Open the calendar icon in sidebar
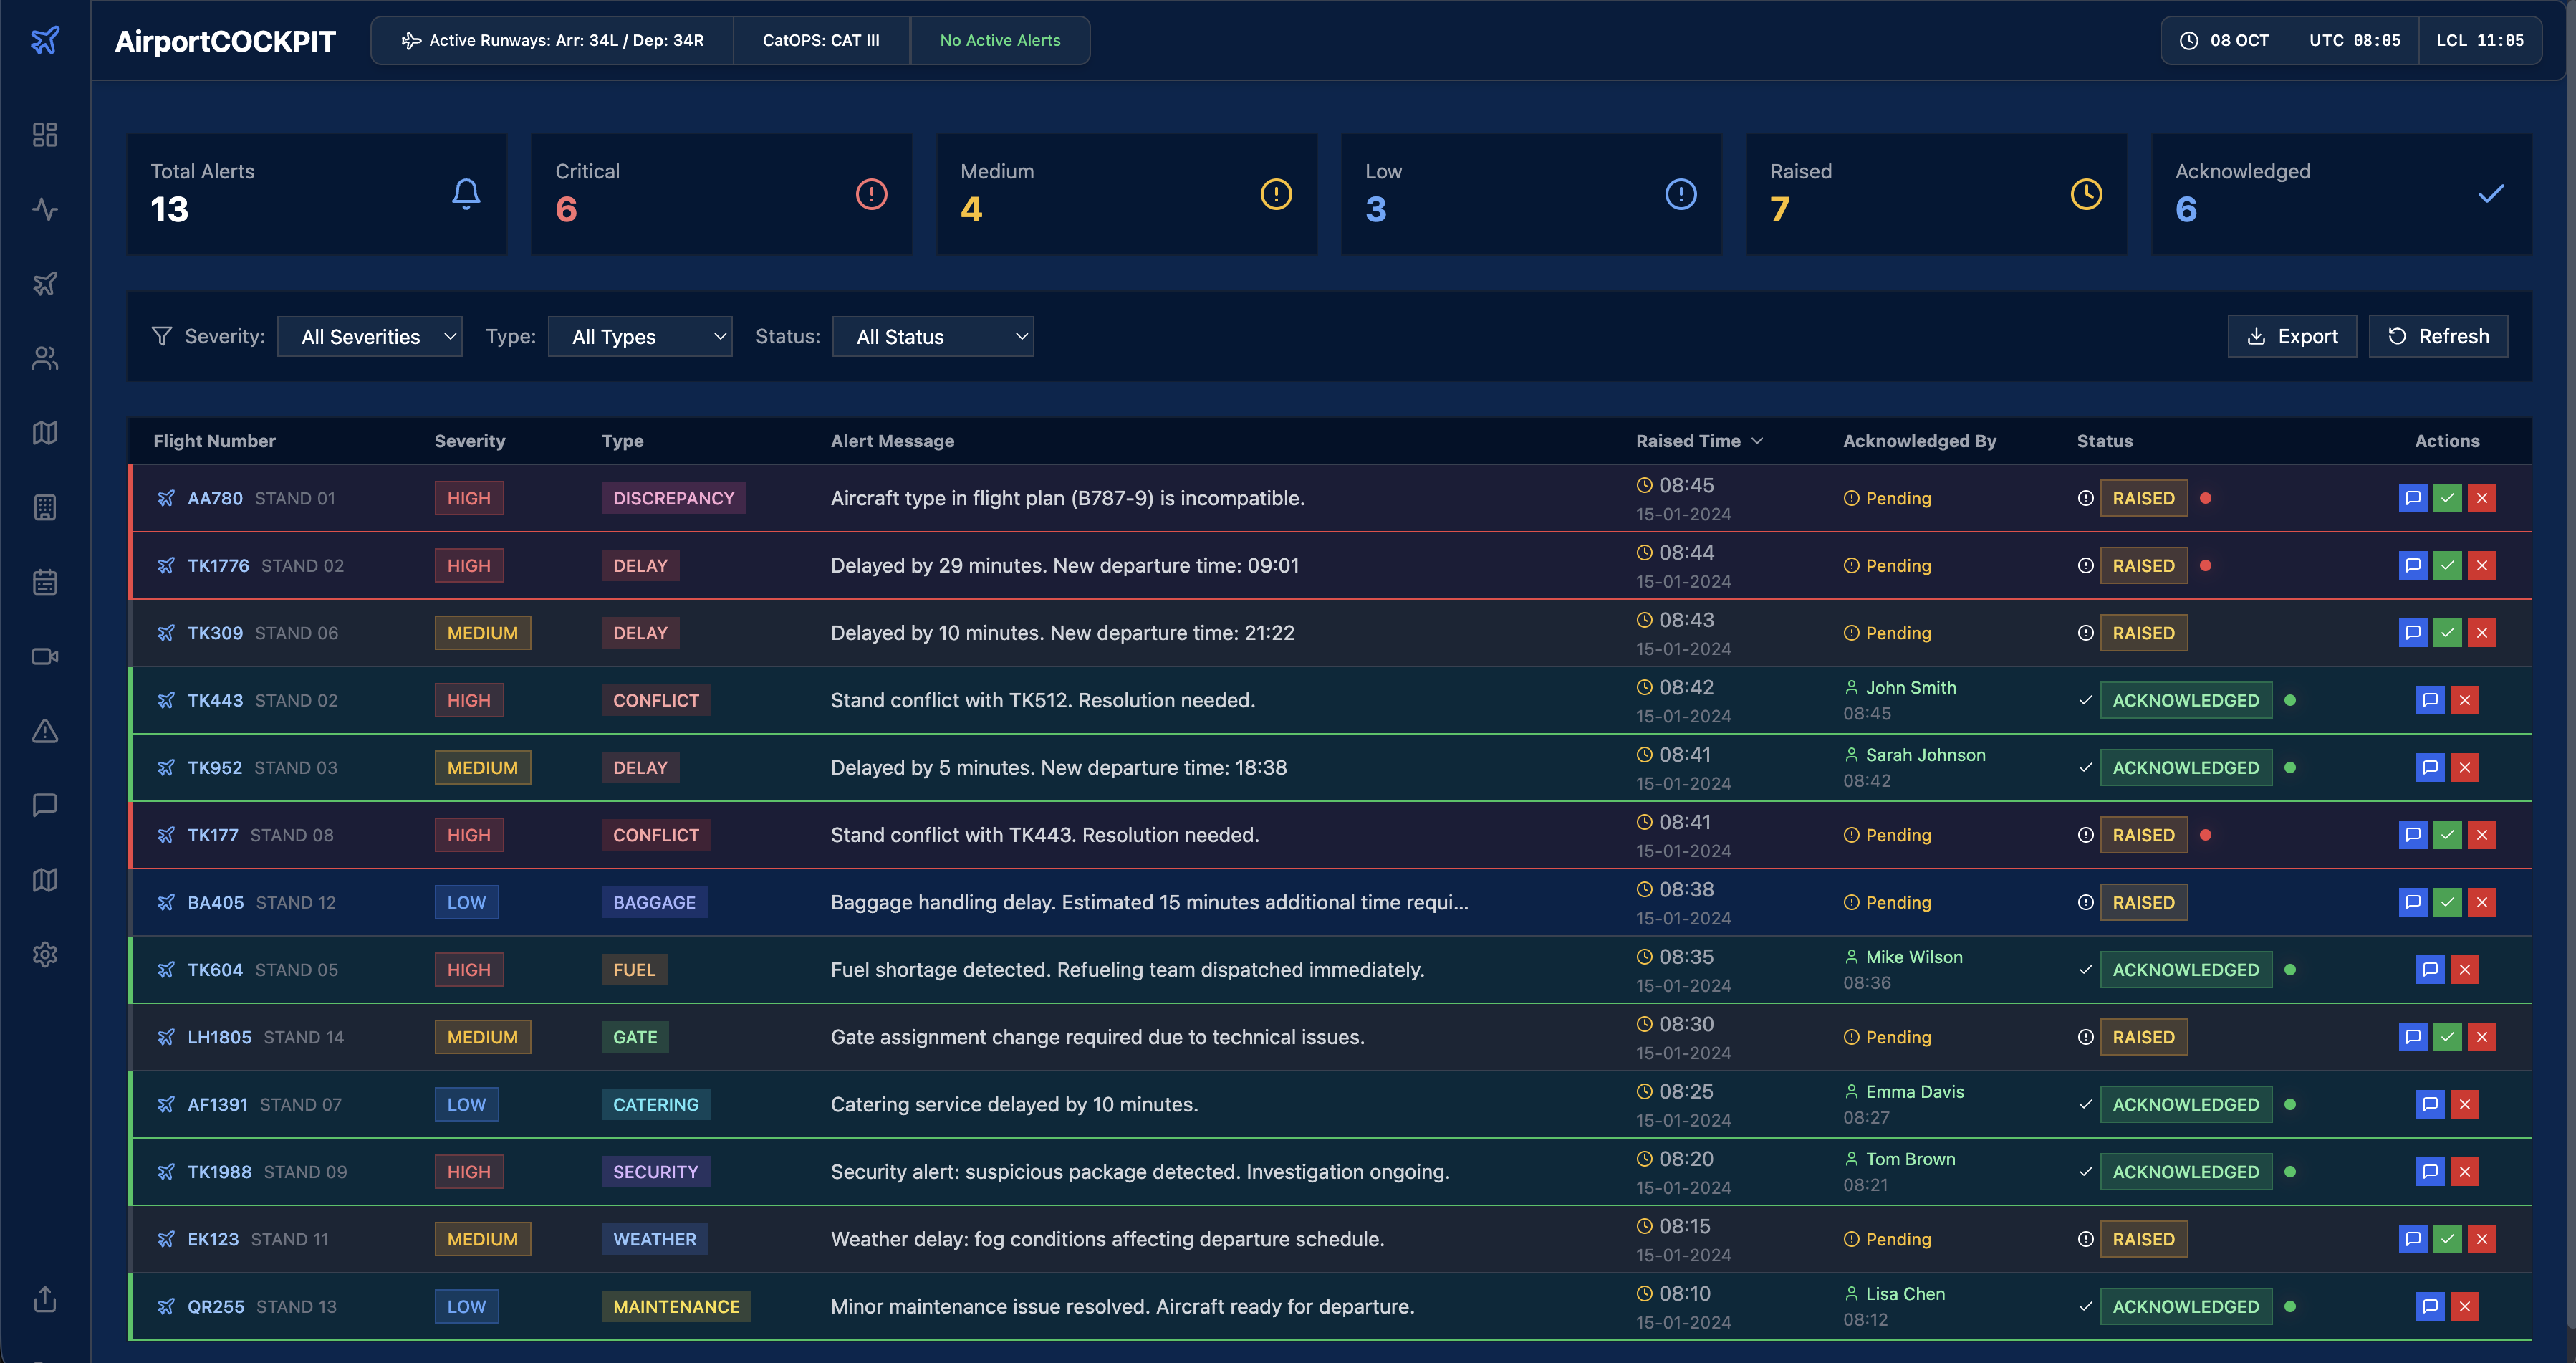The image size is (2576, 1363). pos(45,582)
